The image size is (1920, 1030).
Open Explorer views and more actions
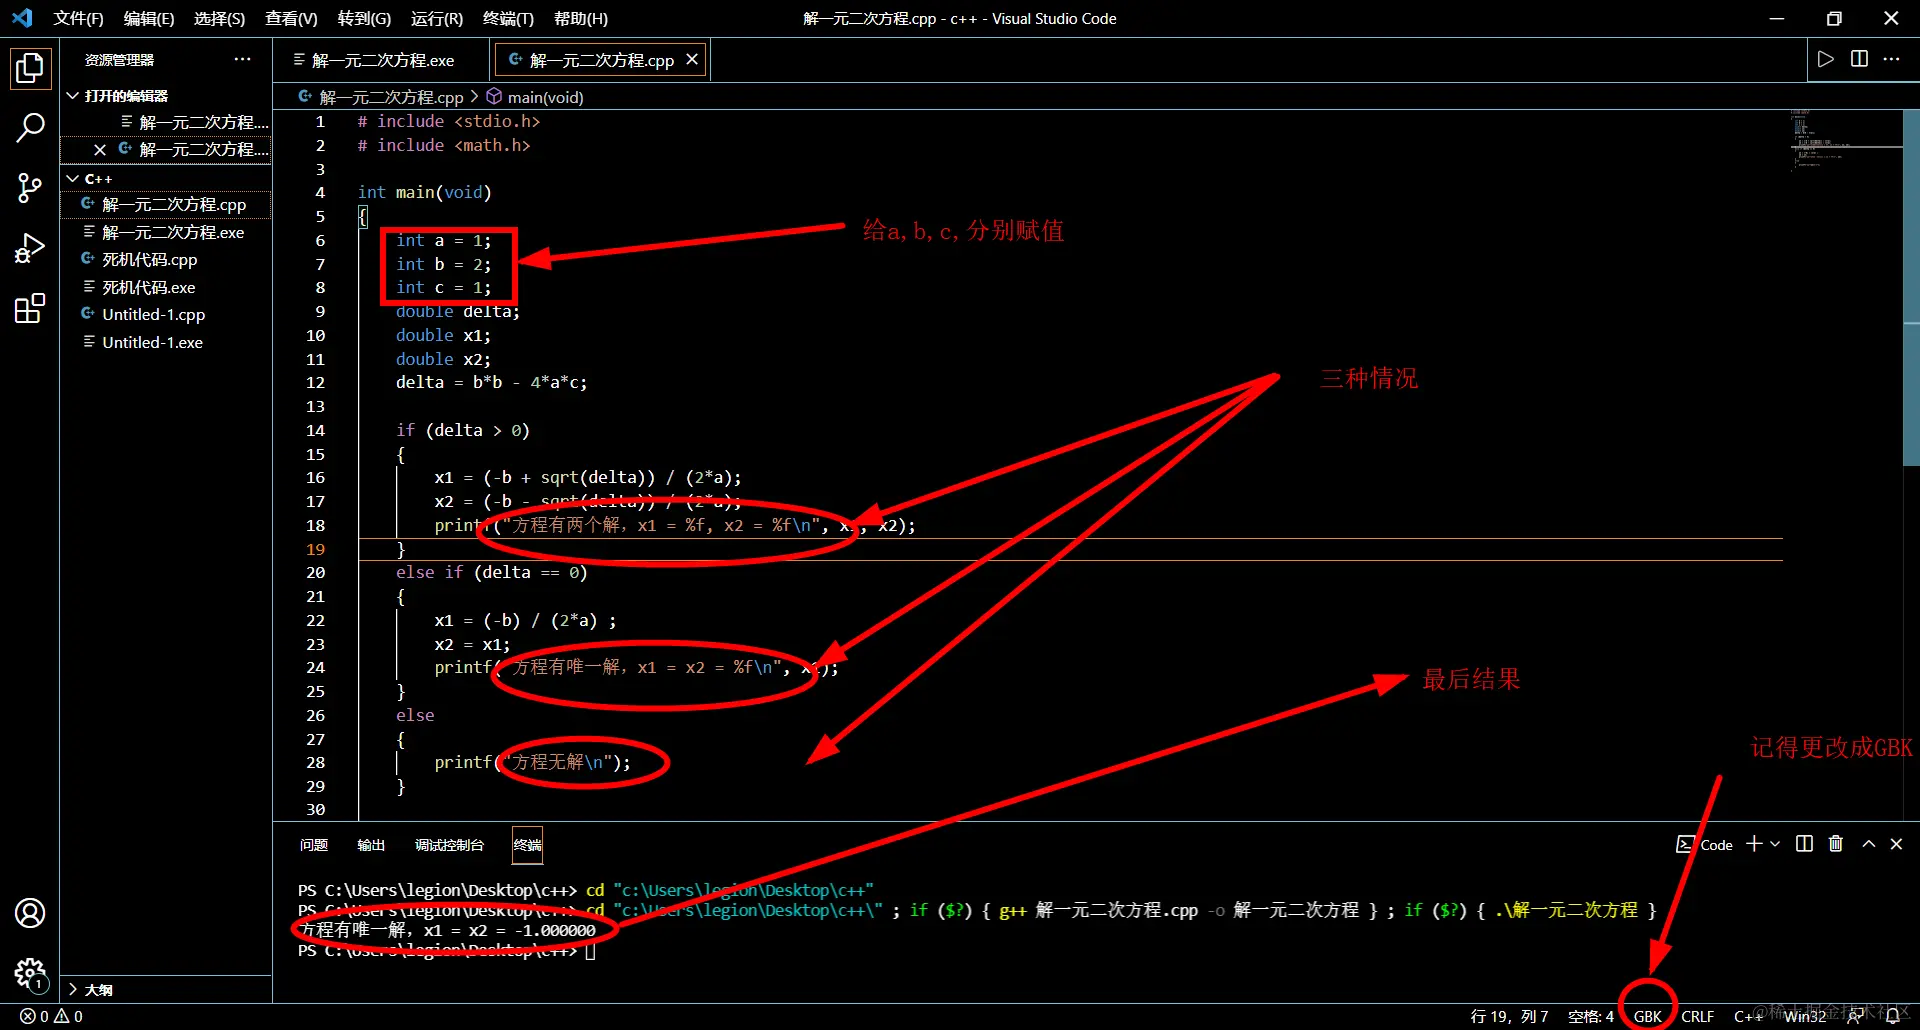(x=243, y=59)
